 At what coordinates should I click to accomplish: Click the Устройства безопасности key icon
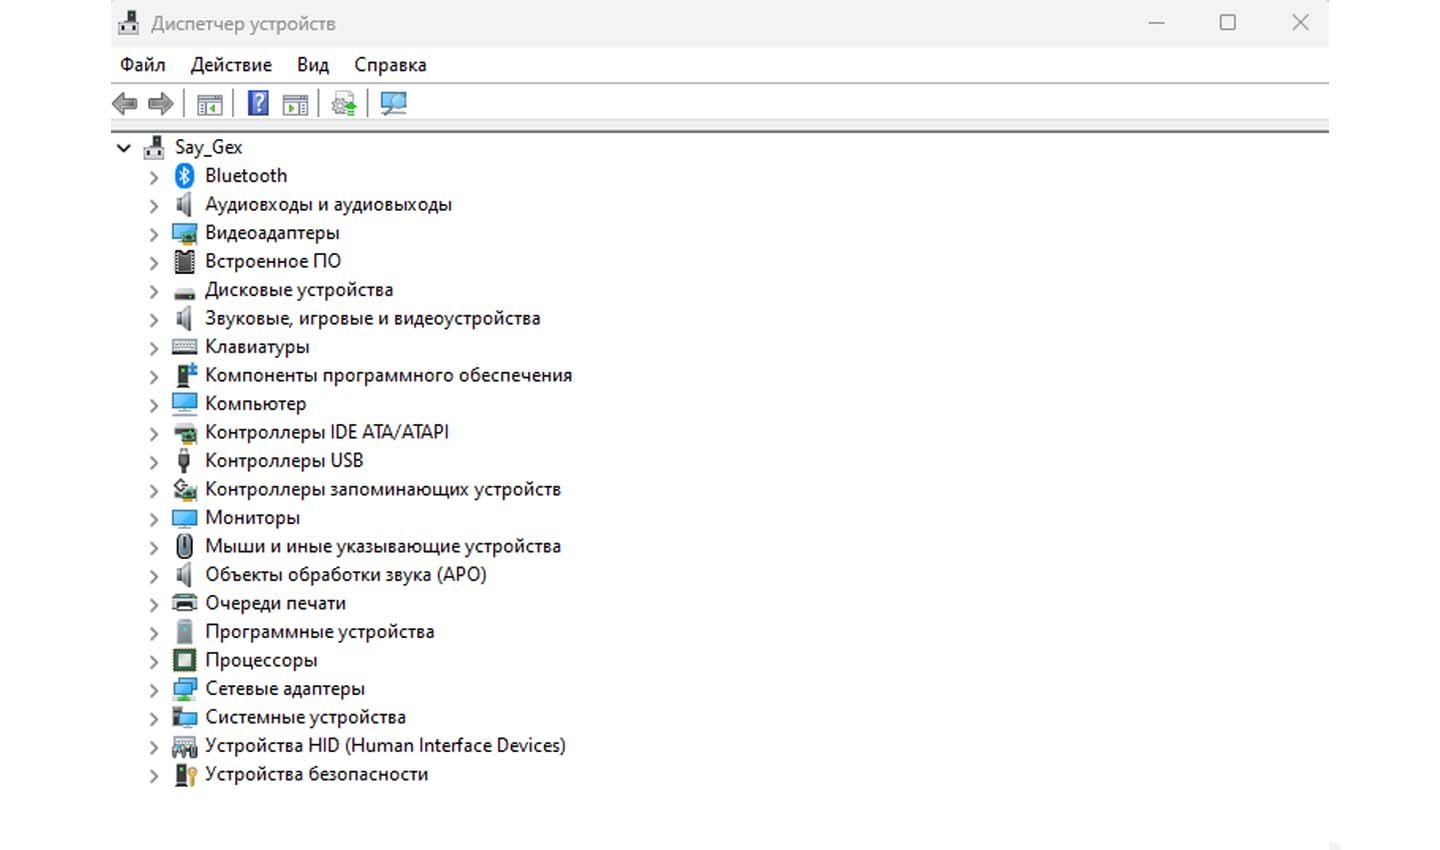pos(185,774)
